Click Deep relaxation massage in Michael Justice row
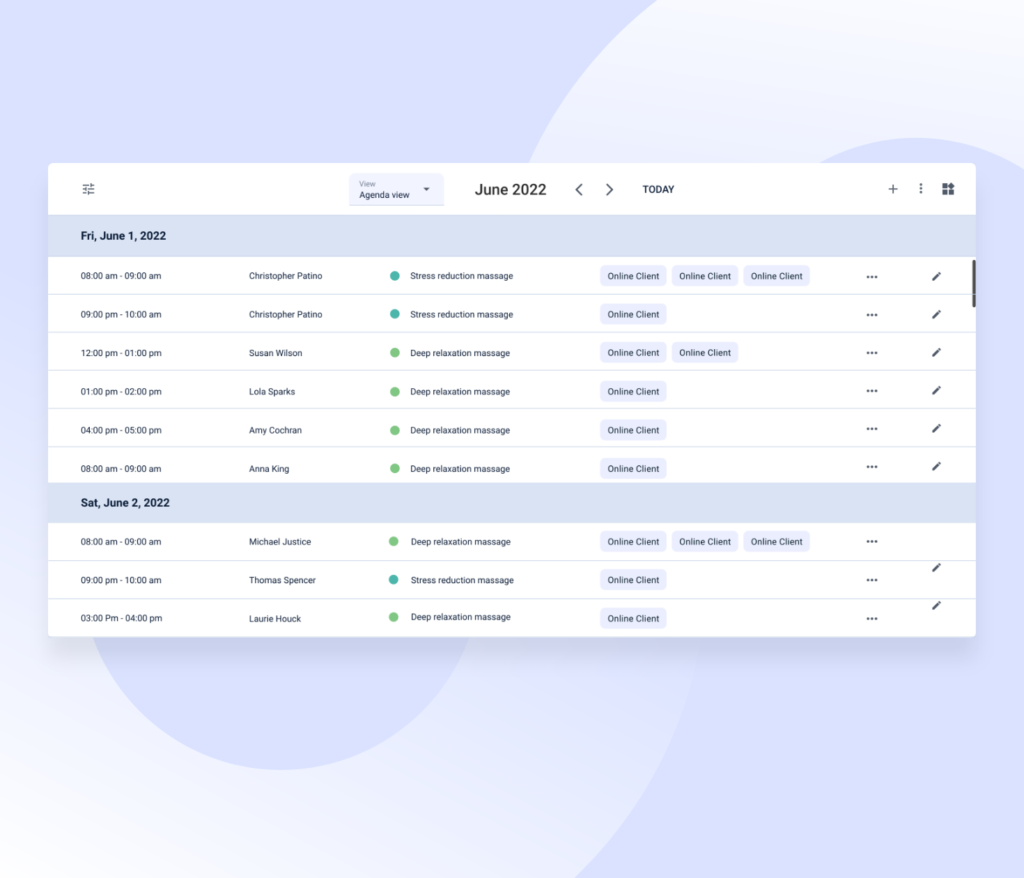1024x878 pixels. pyautogui.click(x=460, y=542)
